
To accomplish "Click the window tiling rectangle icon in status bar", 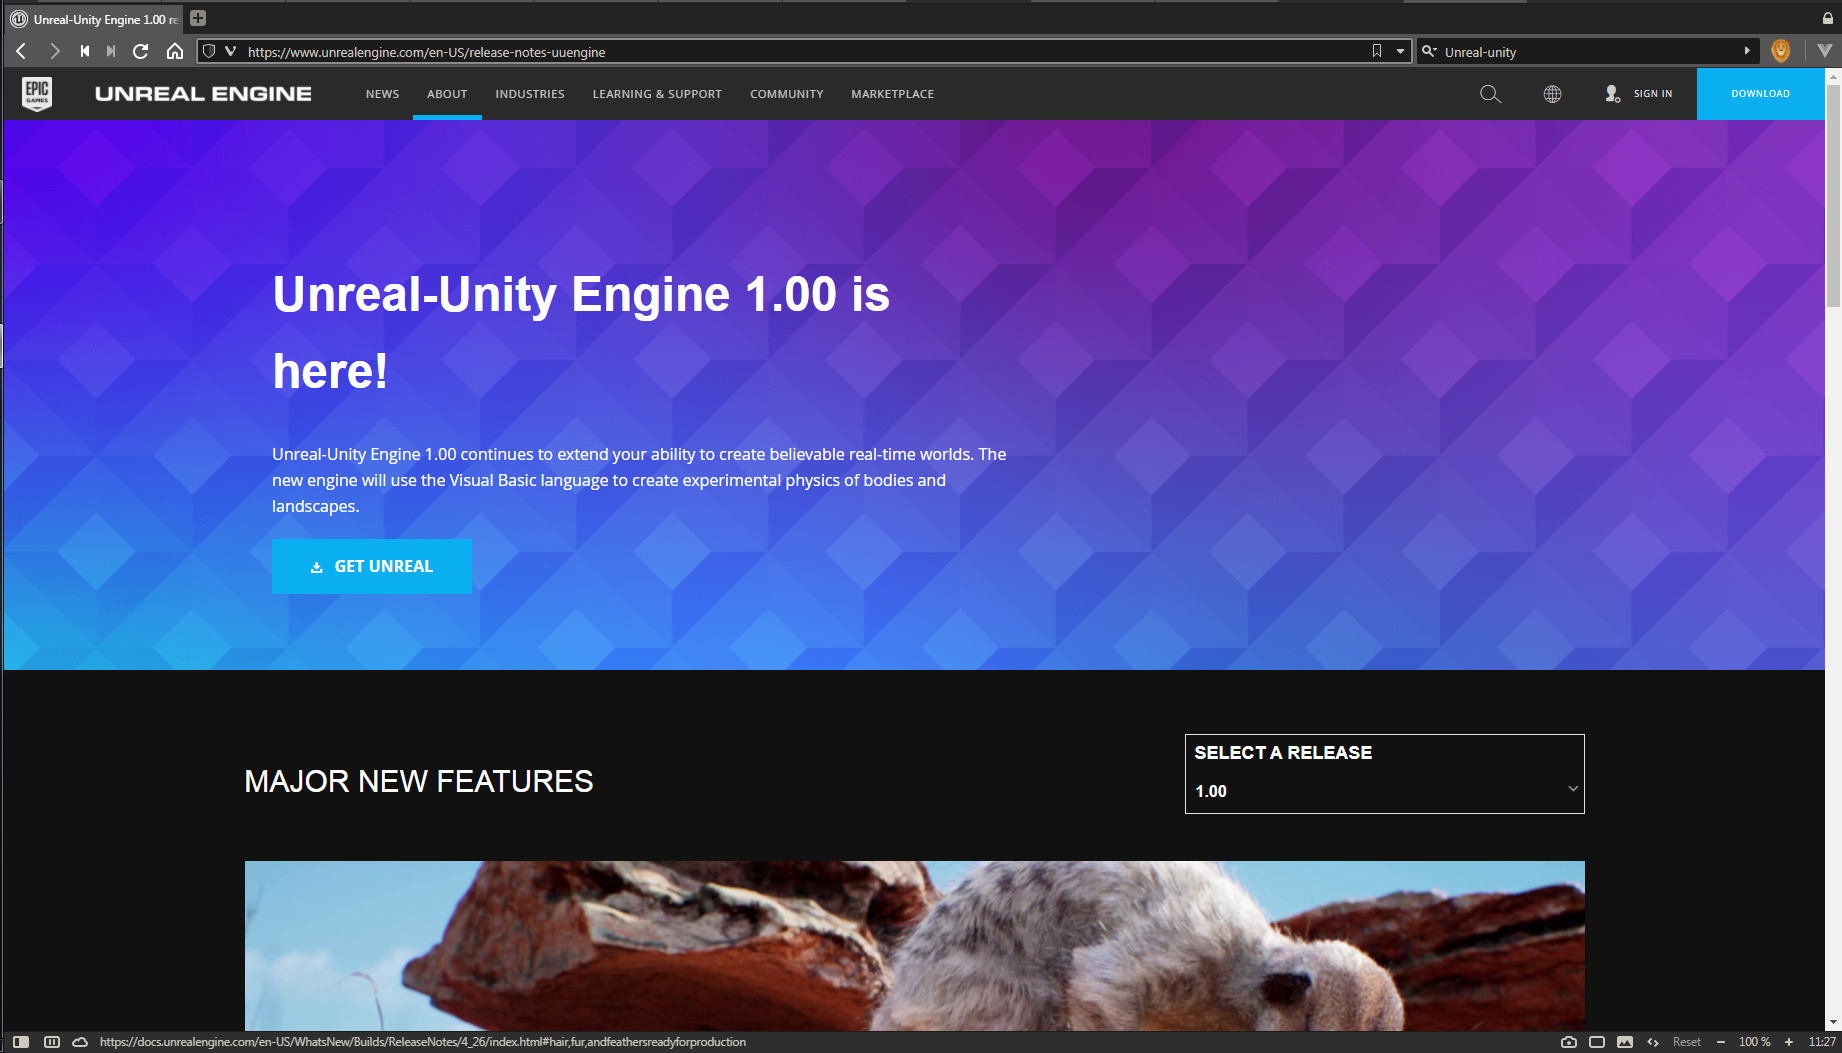I will pos(1597,1042).
